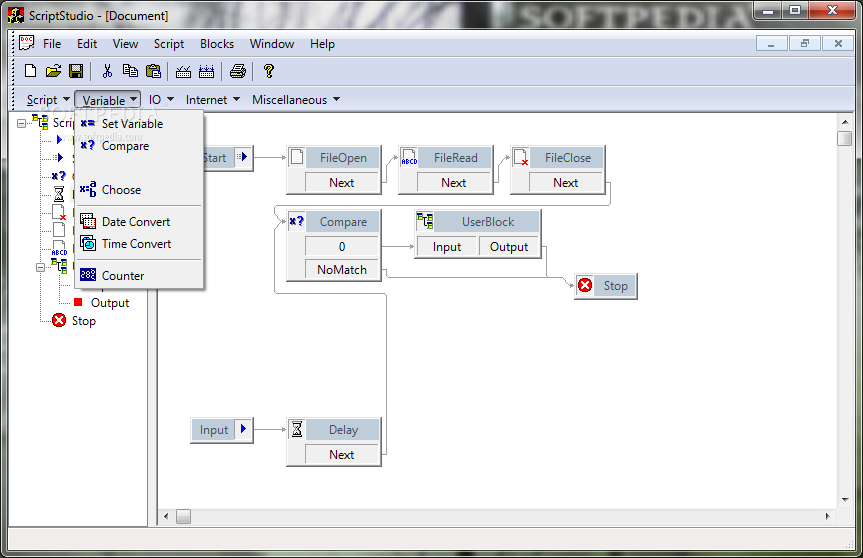Open the Script block category dropdown
The width and height of the screenshot is (863, 558).
click(48, 100)
